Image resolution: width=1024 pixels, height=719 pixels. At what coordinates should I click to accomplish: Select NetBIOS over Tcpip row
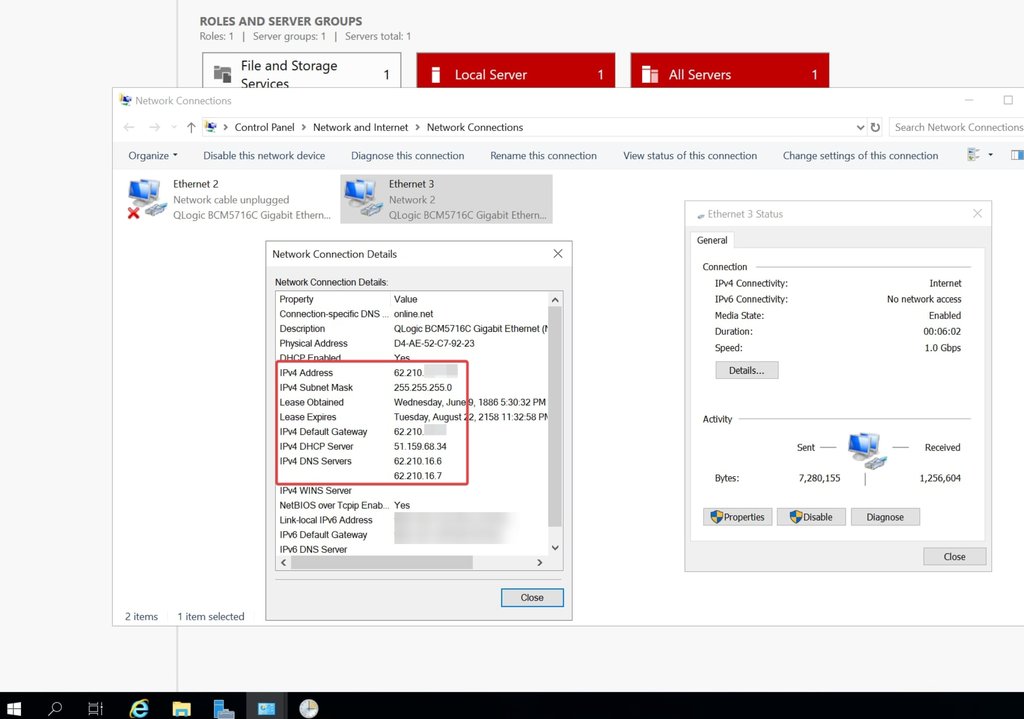(x=412, y=505)
